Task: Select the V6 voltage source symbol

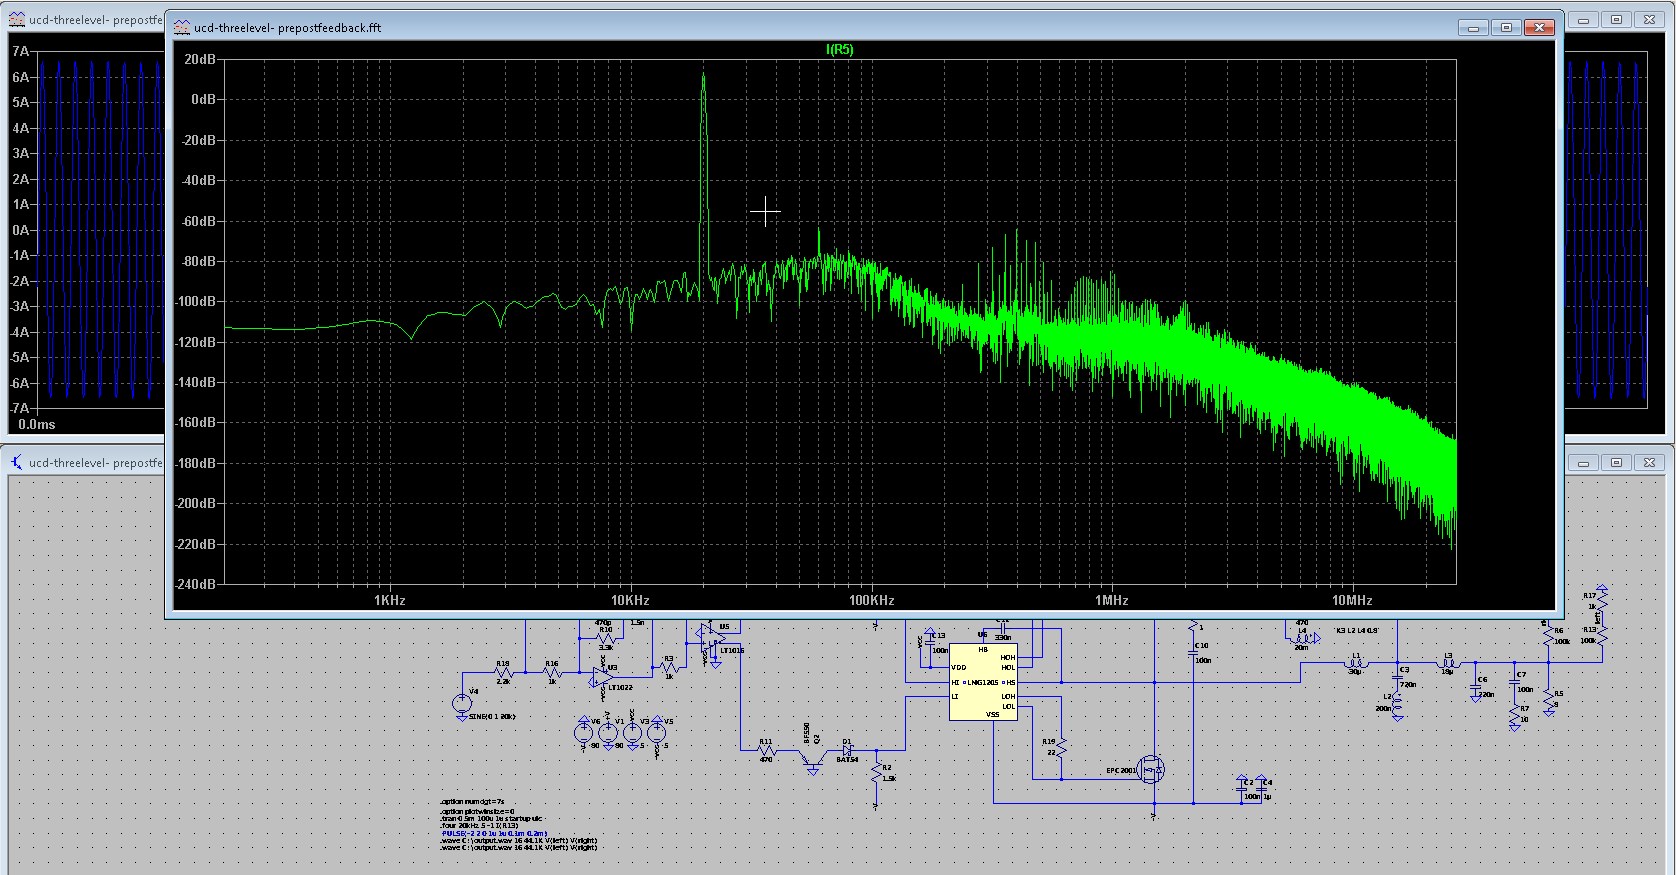Action: pos(583,733)
